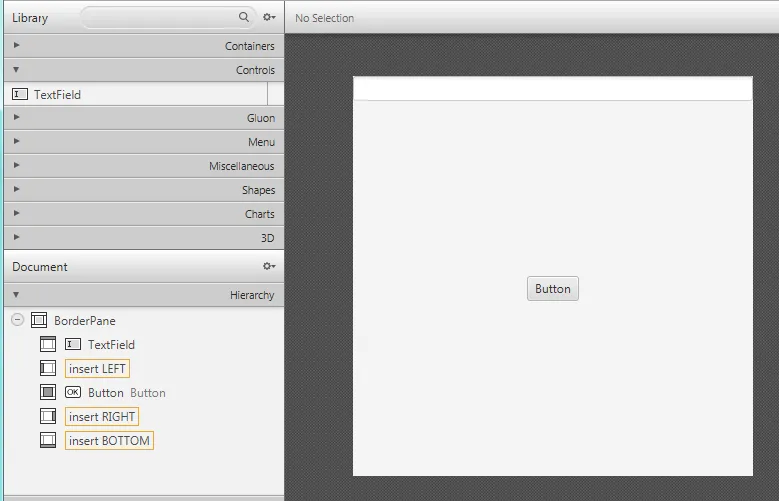The image size is (779, 501).
Task: Click the No Selection label
Action: (x=324, y=18)
